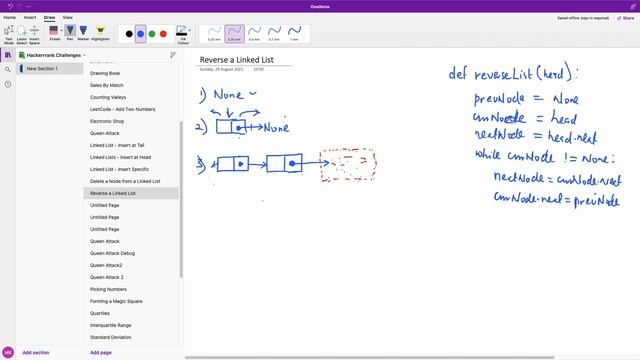Click the Add page button
Viewport: 640px width, 360px height.
pyautogui.click(x=101, y=353)
